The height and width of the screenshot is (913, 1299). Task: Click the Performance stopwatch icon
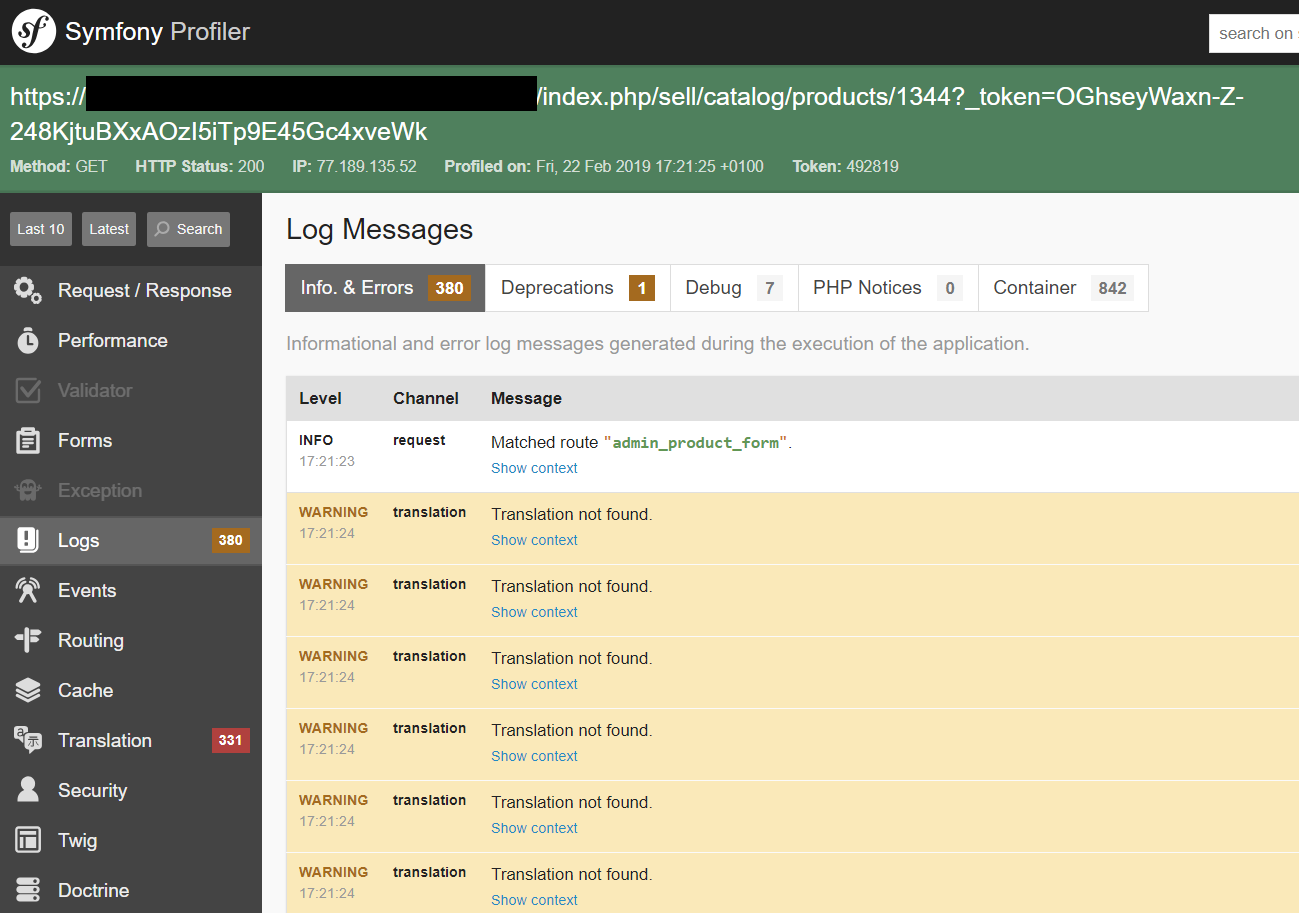(28, 341)
